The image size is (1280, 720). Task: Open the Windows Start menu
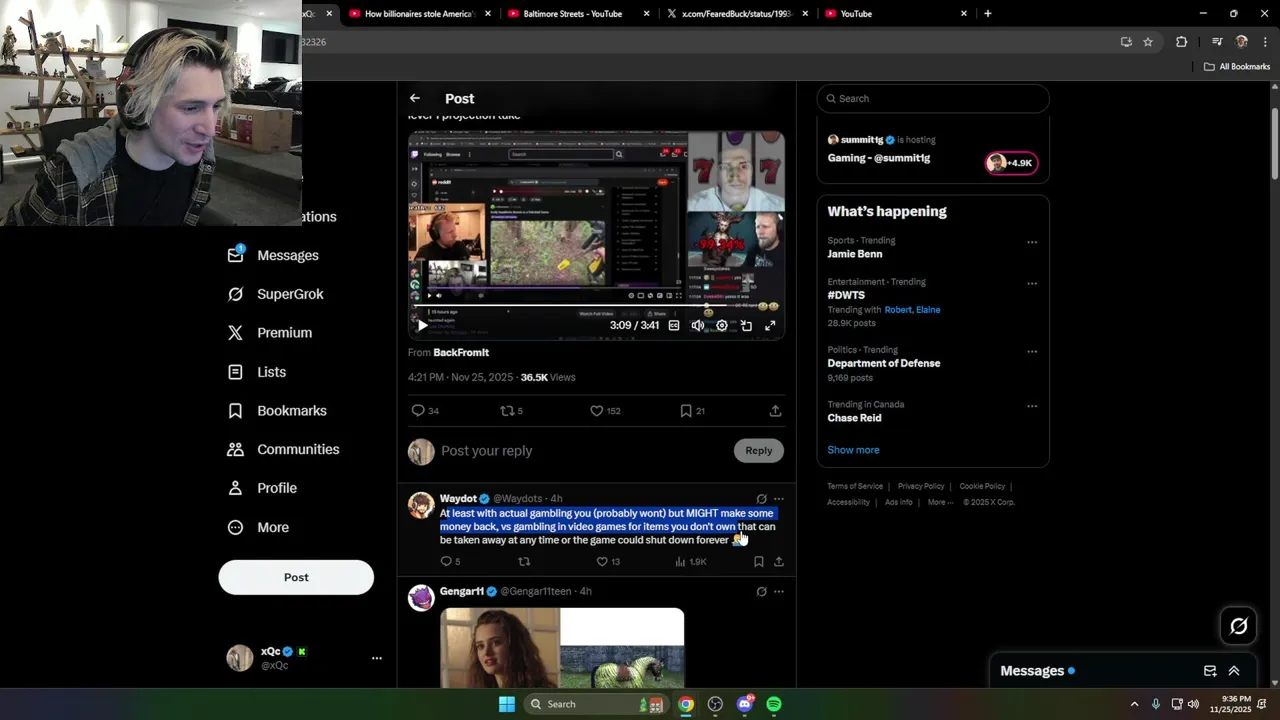507,704
